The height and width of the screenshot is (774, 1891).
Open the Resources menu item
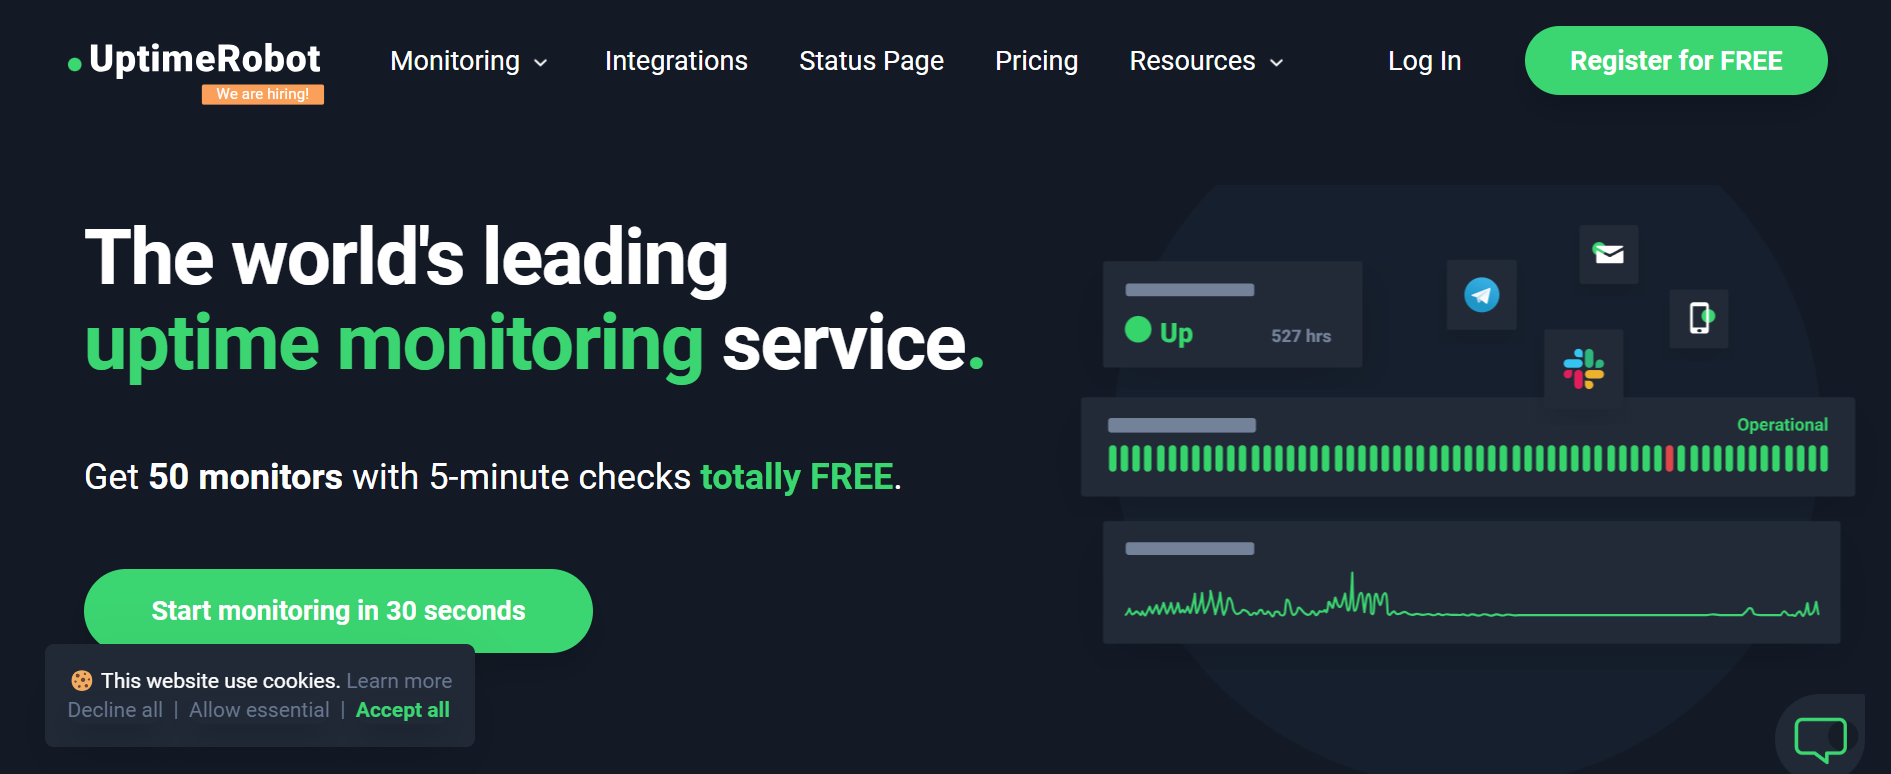click(1192, 61)
